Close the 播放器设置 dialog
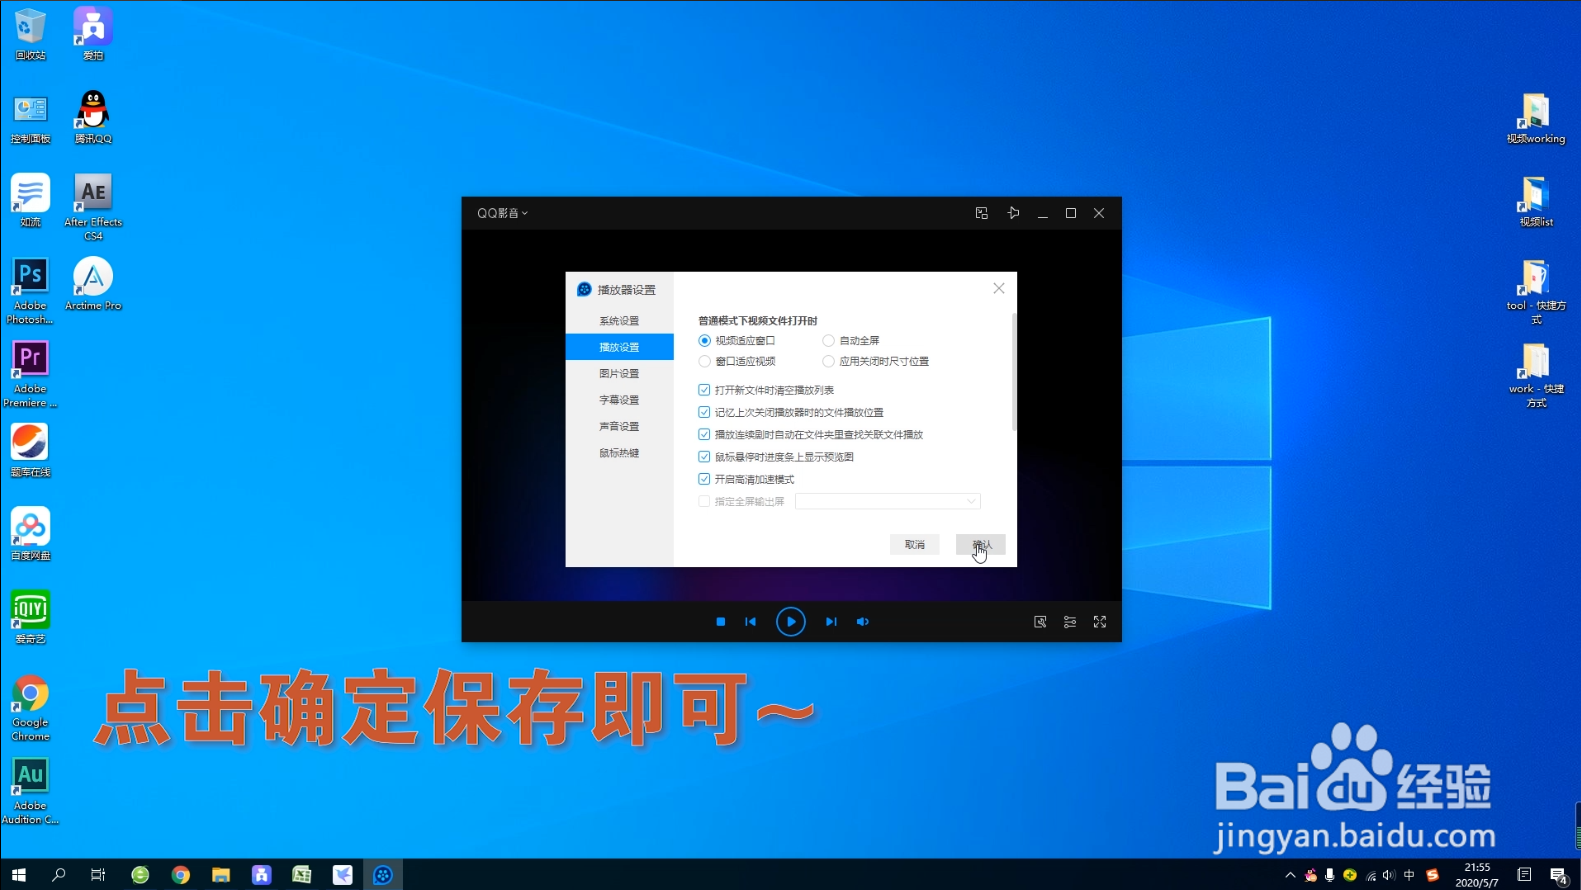Viewport: 1581px width, 890px height. click(999, 288)
